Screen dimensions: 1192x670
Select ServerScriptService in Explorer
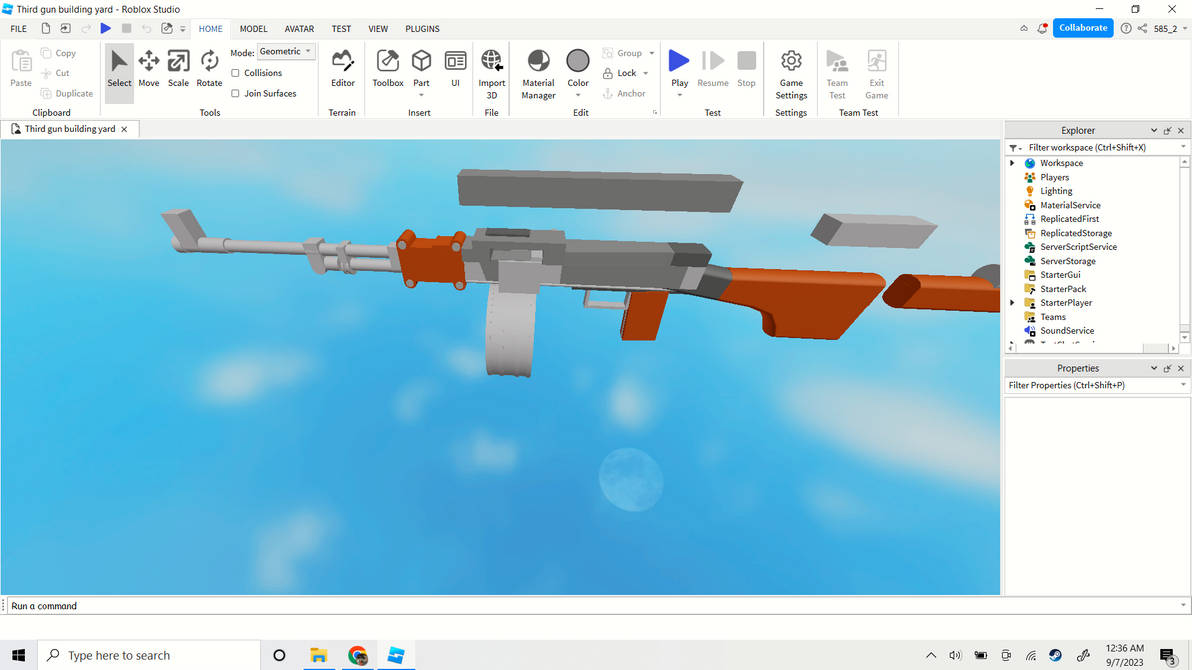tap(1078, 247)
